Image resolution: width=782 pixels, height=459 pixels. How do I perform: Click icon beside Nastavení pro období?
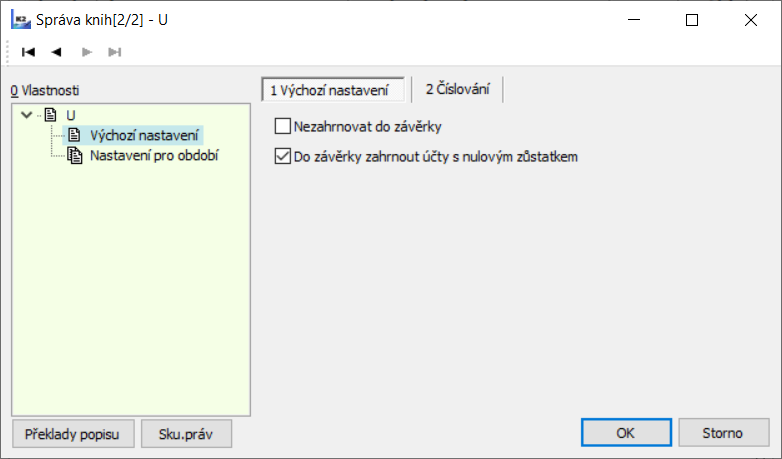click(74, 156)
